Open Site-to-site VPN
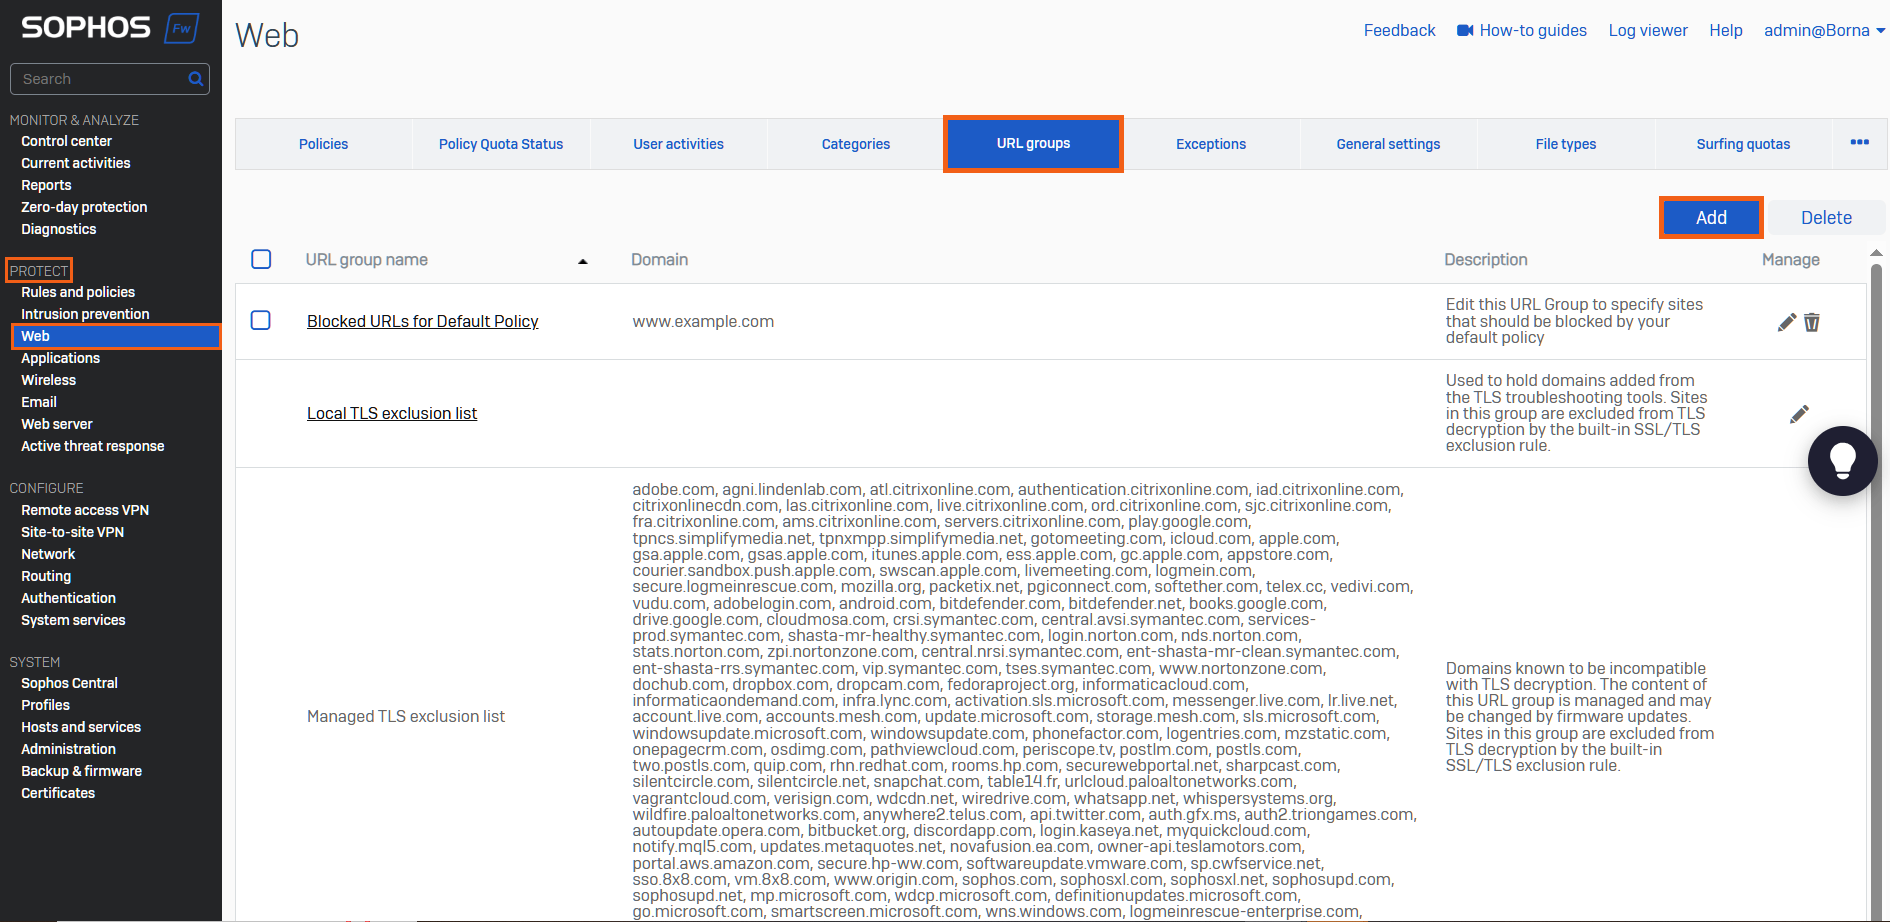Image resolution: width=1890 pixels, height=922 pixels. 73,532
